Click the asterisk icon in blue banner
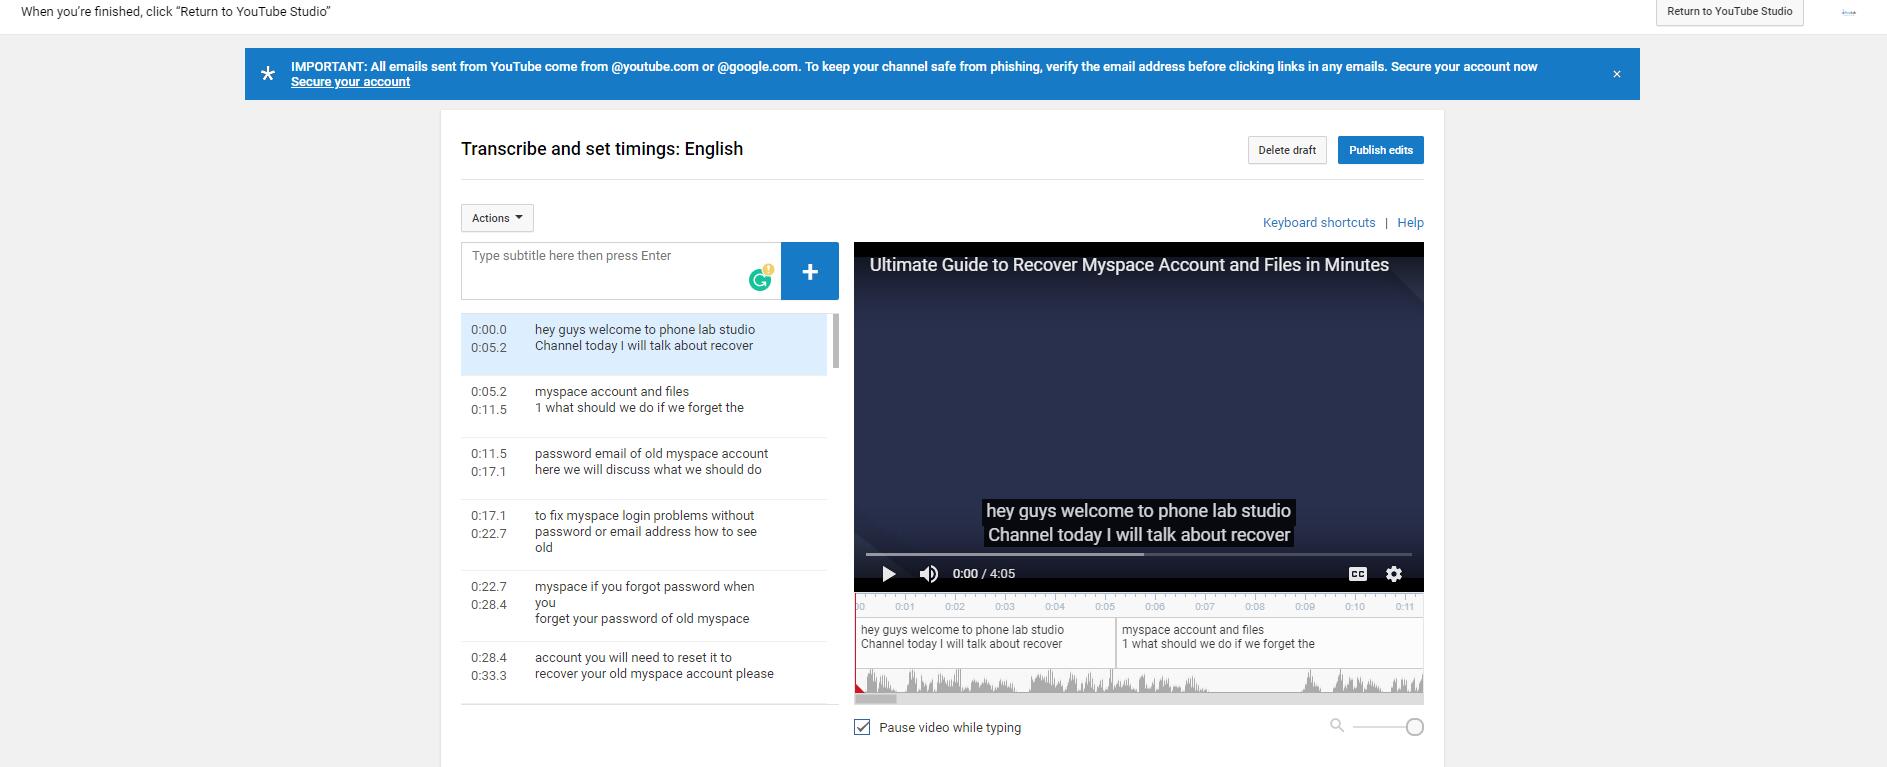The image size is (1887, 767). point(267,74)
